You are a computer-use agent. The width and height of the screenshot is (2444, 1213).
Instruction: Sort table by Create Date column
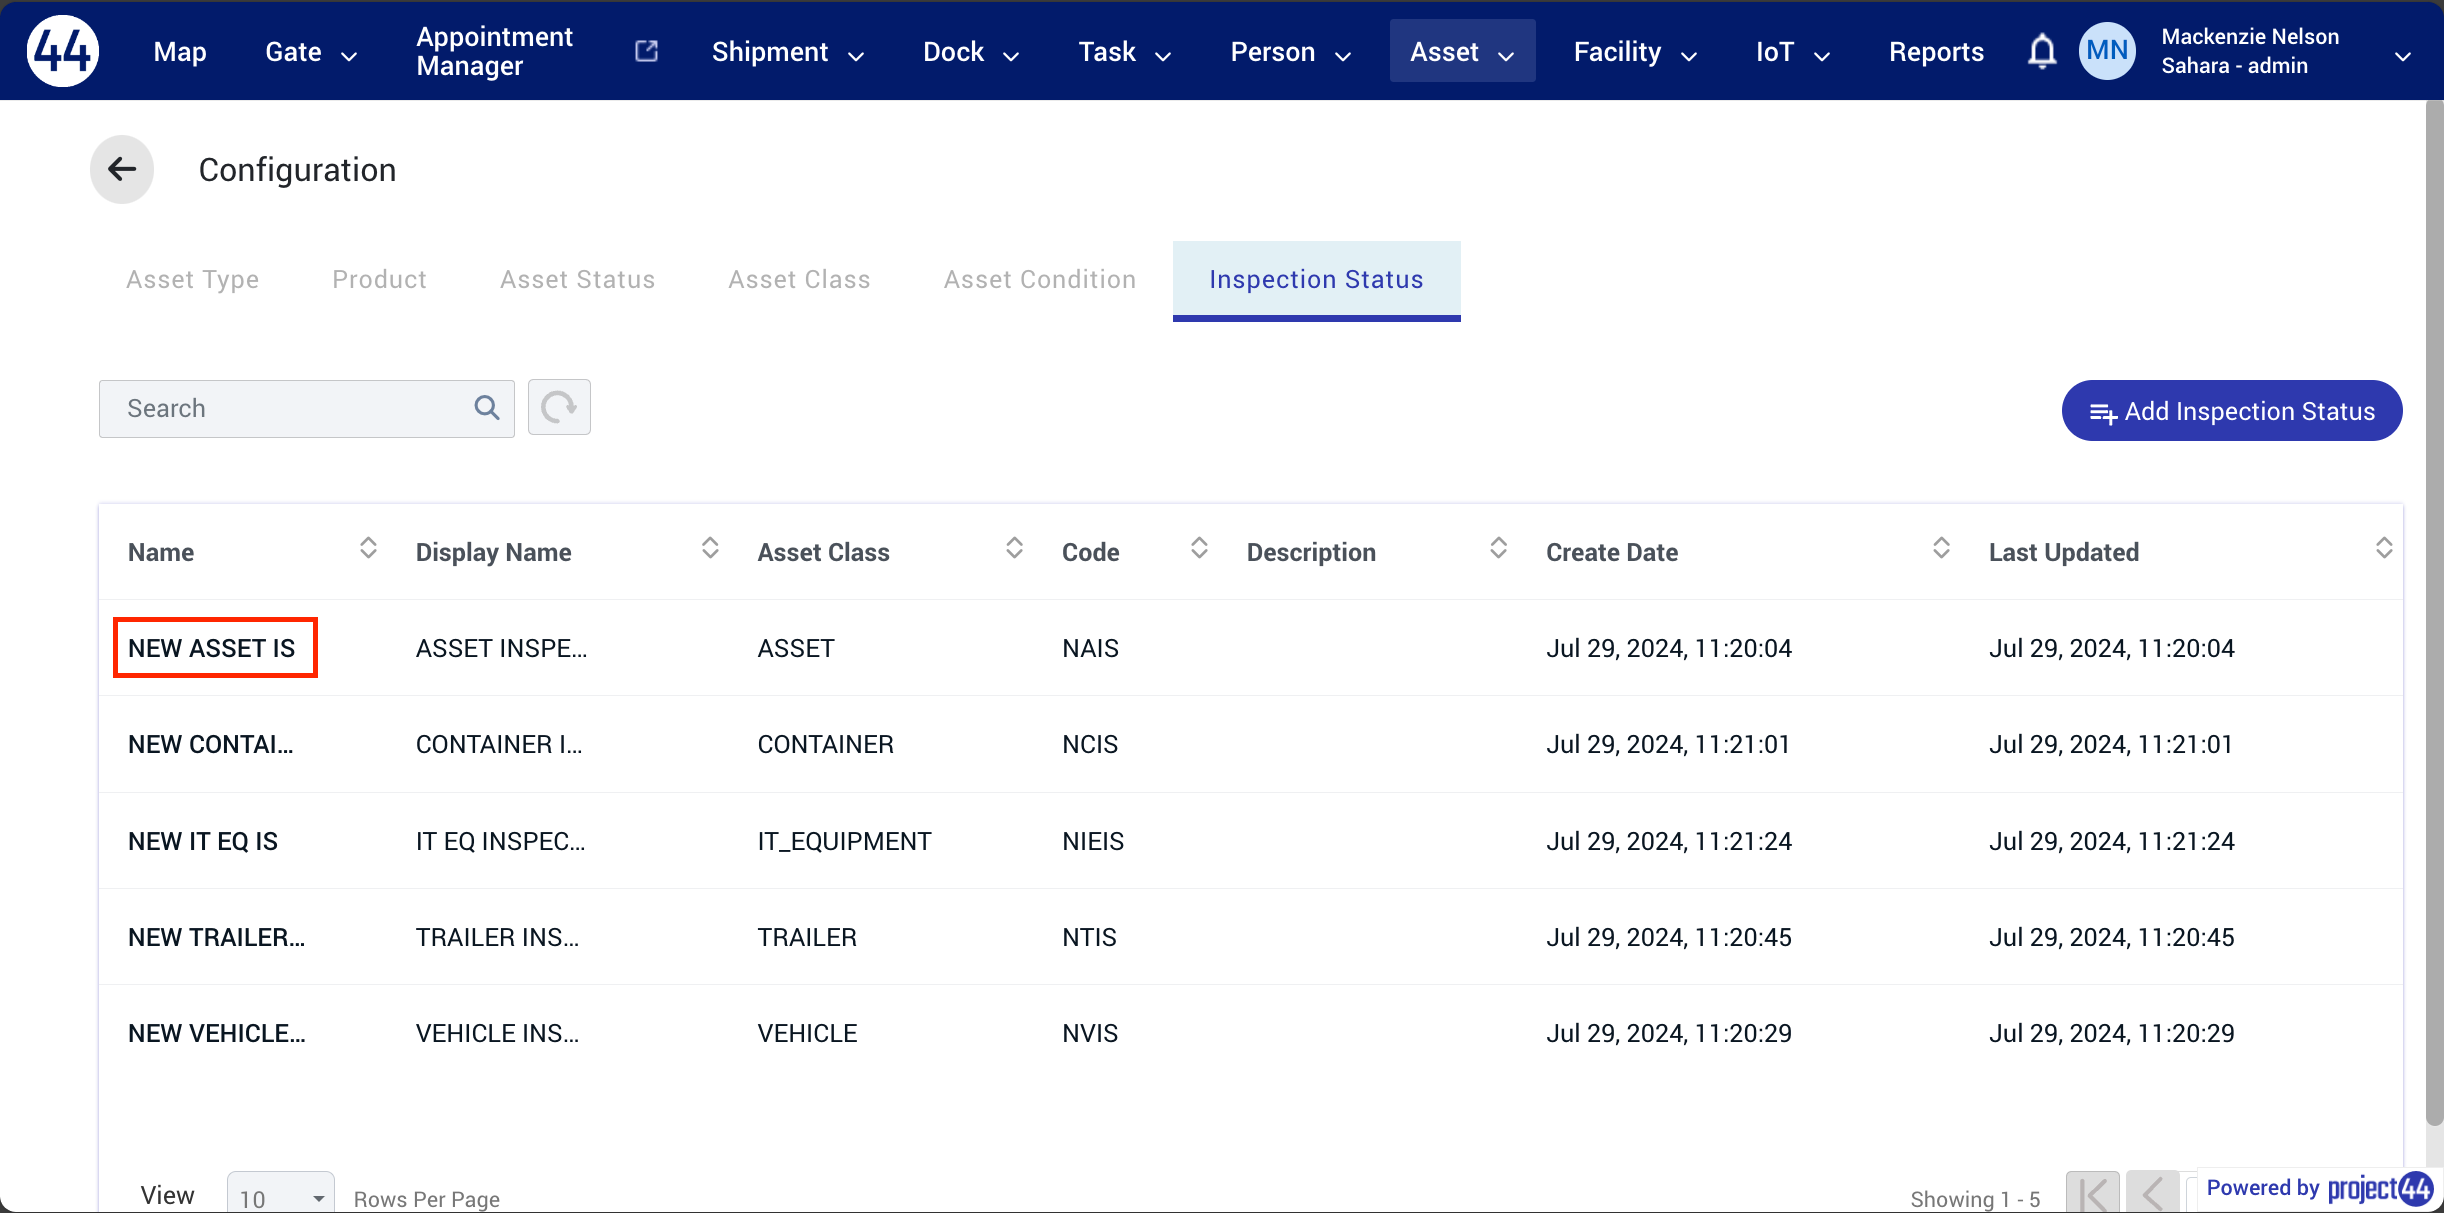click(x=1941, y=548)
